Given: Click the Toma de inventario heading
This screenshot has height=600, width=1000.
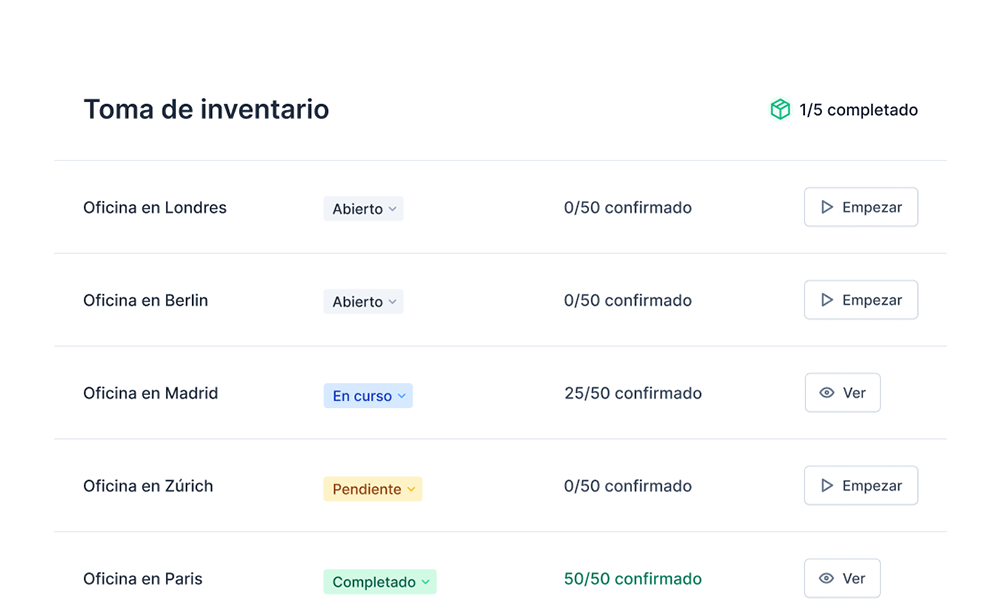Looking at the screenshot, I should 206,109.
